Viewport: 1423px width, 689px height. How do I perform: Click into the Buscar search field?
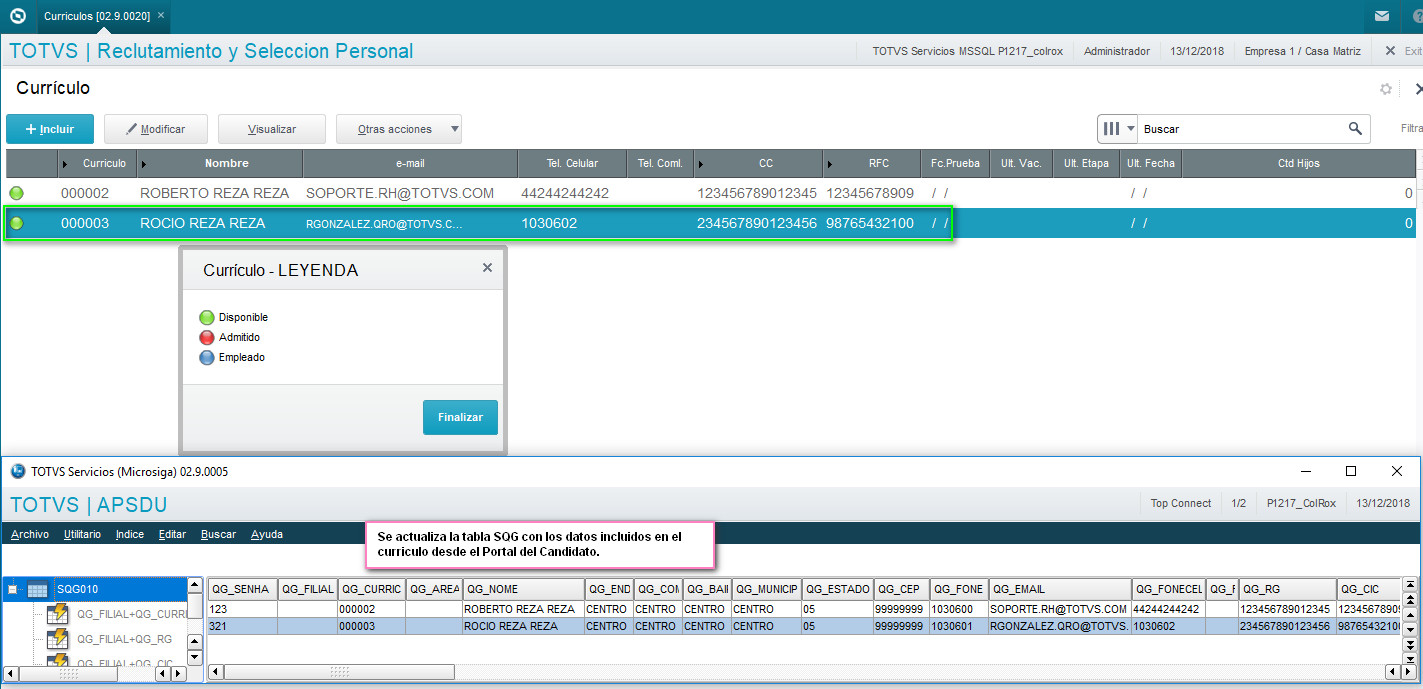[x=1240, y=128]
